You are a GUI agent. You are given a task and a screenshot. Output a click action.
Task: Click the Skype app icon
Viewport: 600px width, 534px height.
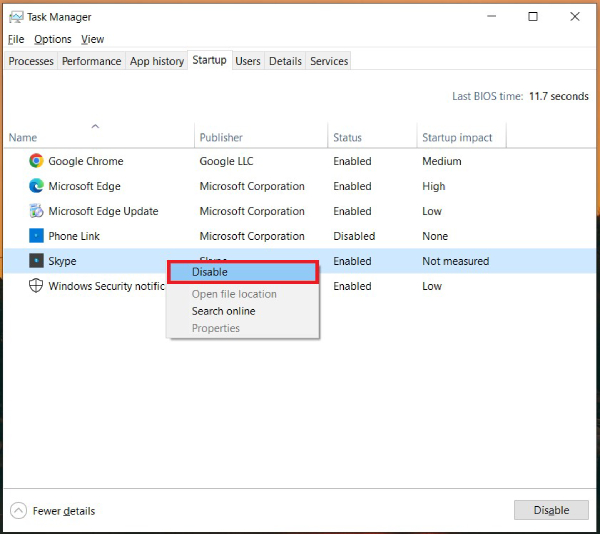[x=36, y=261]
